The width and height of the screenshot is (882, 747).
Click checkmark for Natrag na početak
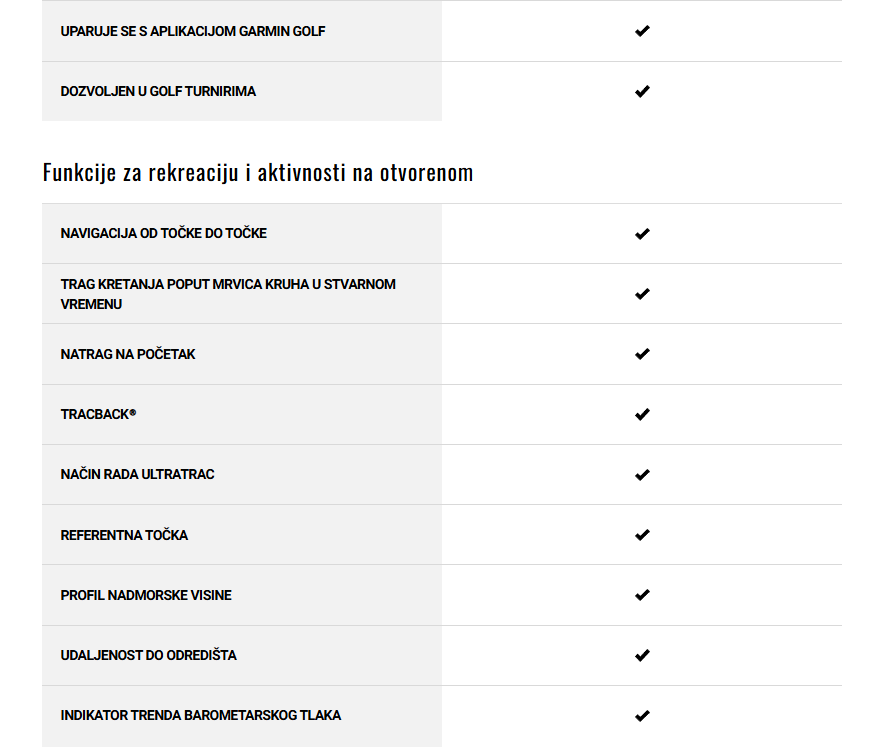[642, 354]
